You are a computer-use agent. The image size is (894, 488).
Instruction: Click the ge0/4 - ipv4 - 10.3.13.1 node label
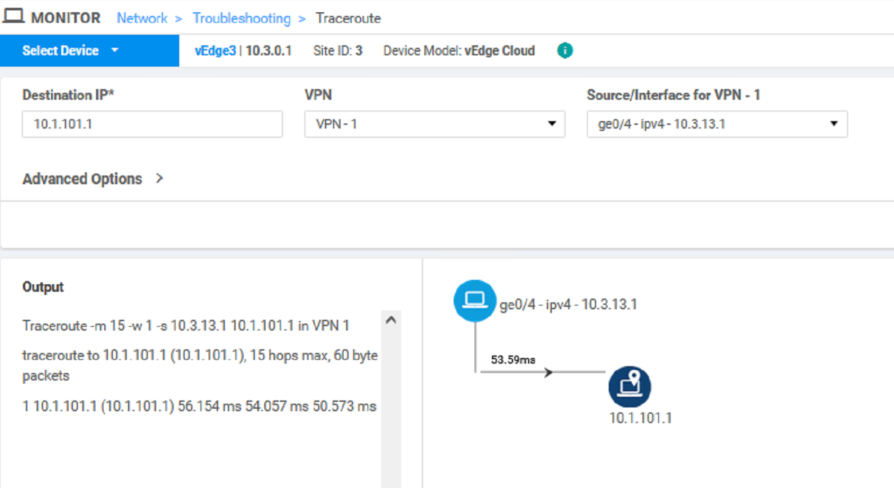click(568, 304)
